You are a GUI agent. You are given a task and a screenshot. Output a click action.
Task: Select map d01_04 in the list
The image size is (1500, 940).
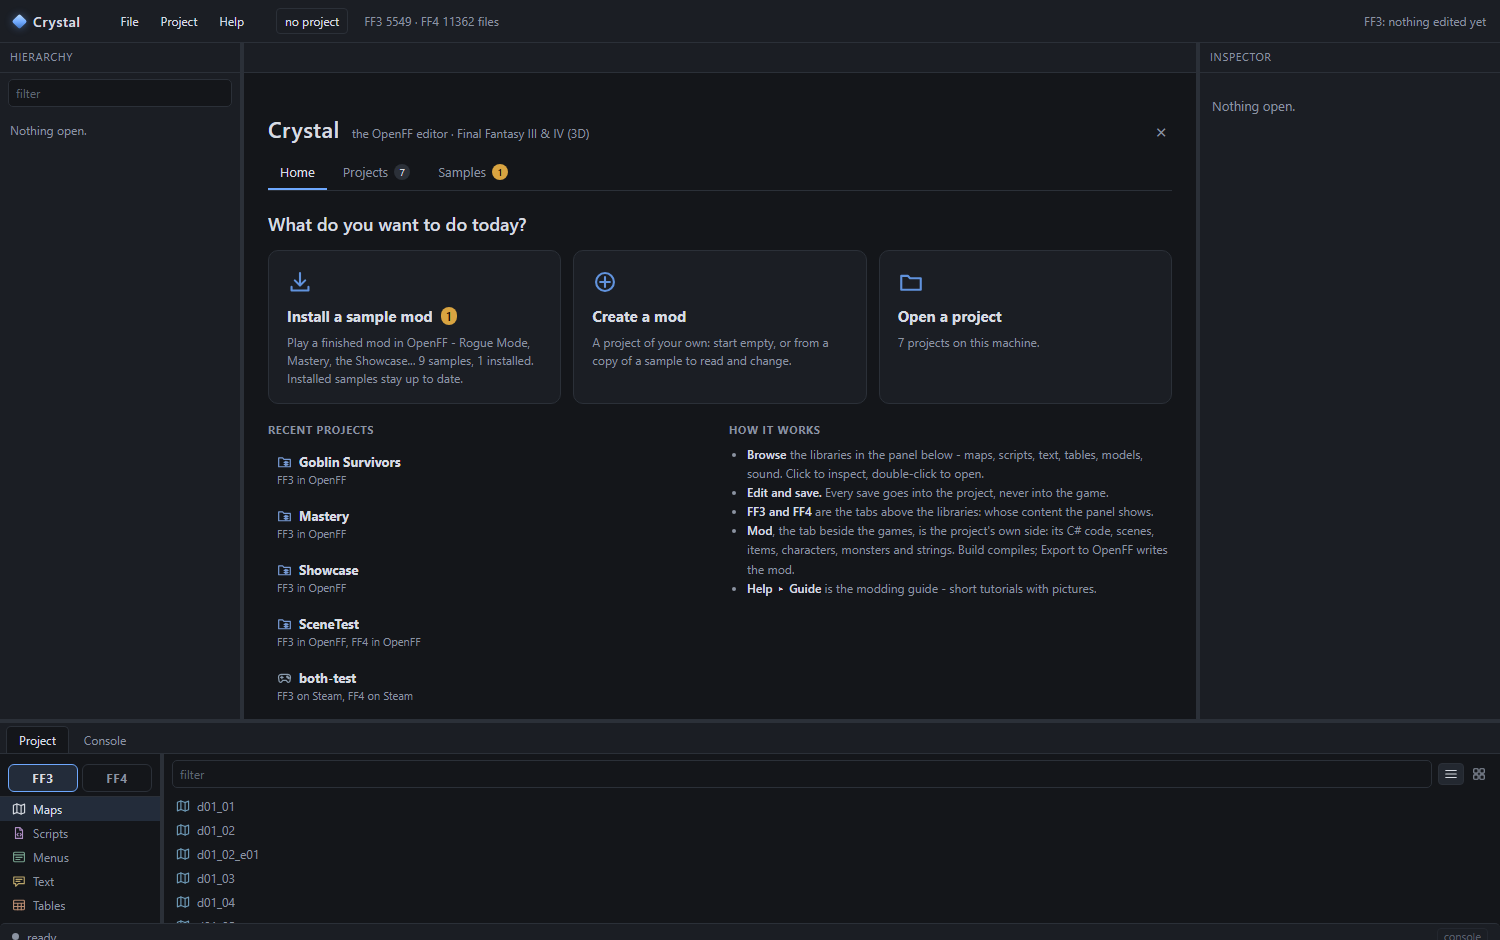tap(216, 902)
